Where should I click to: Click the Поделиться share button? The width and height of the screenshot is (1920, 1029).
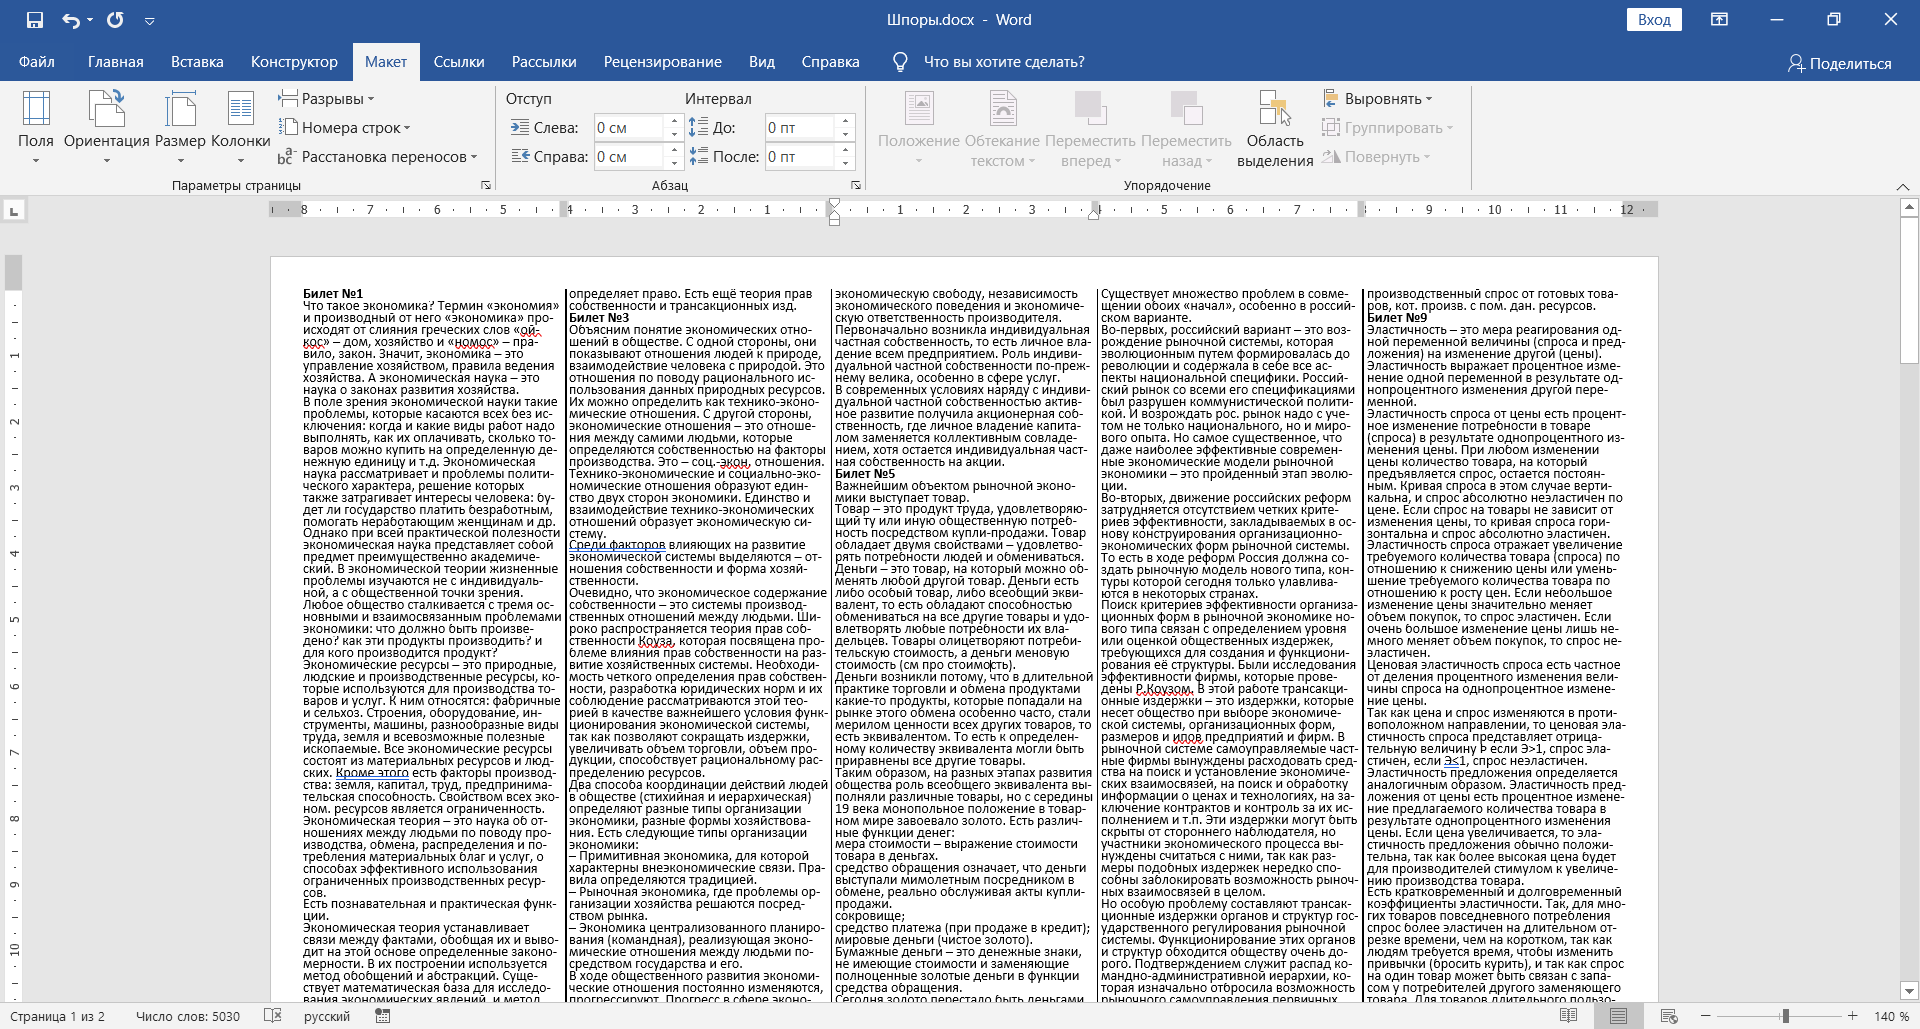[1839, 63]
